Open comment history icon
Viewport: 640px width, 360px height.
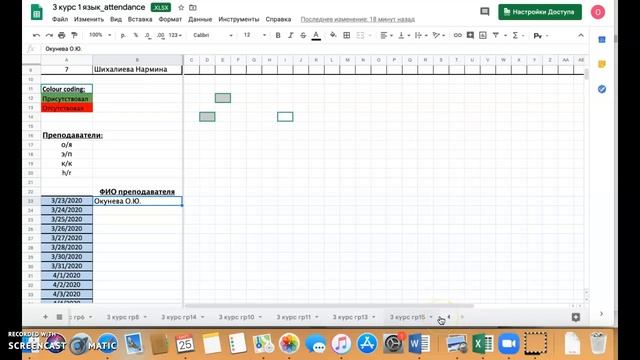pos(484,12)
